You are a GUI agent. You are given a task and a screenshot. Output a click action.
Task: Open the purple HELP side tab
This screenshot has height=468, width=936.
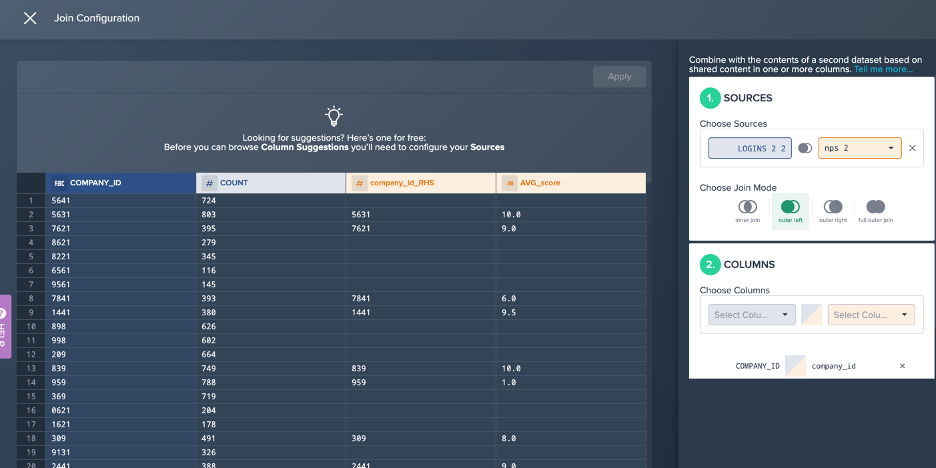coord(5,327)
